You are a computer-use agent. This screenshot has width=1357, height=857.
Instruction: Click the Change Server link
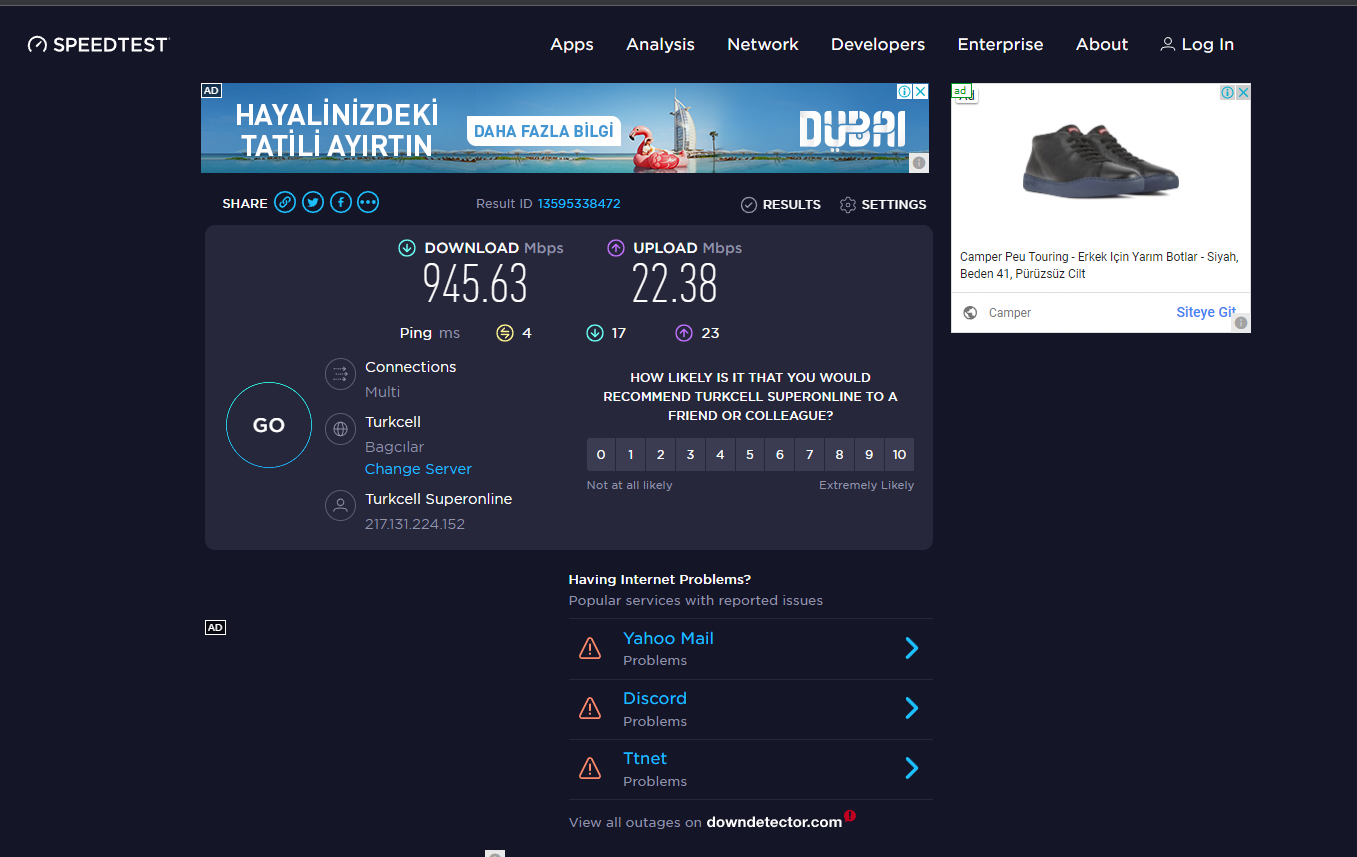click(x=418, y=469)
